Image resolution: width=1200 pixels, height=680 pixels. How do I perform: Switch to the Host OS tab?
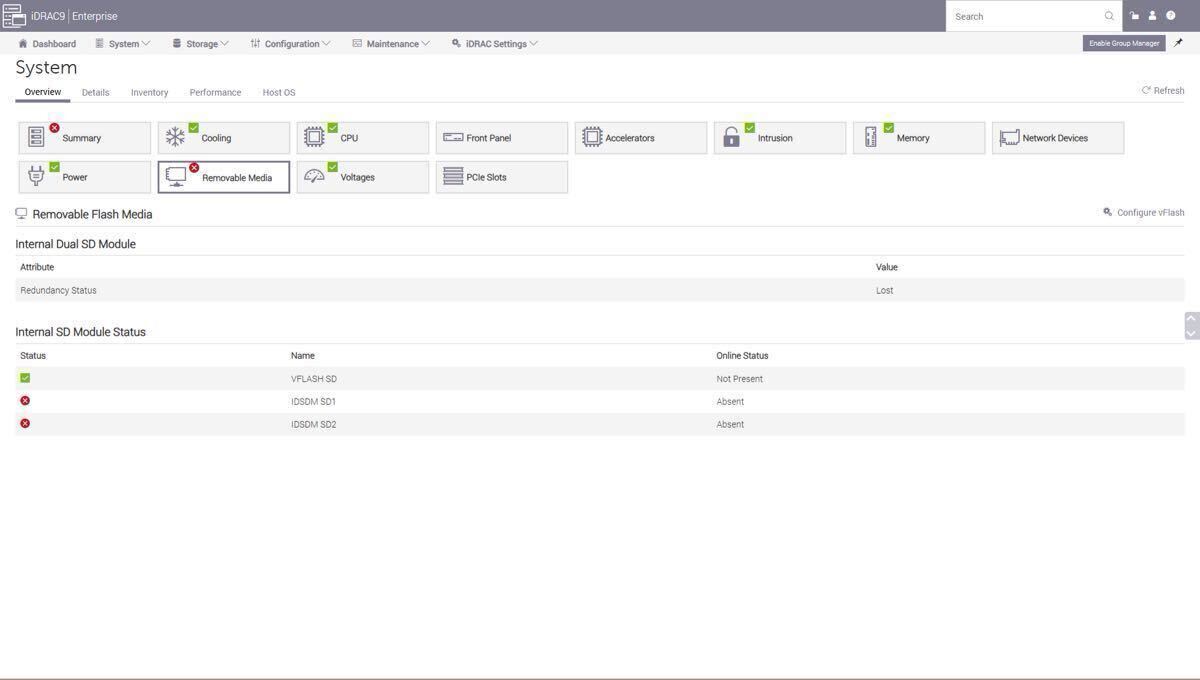[279, 92]
